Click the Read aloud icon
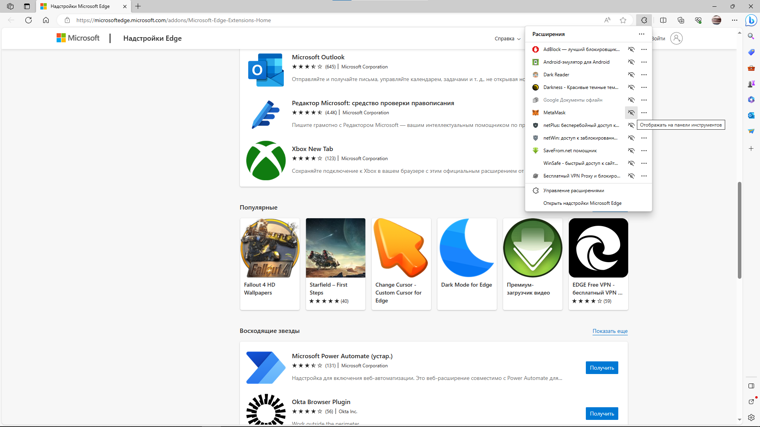Image resolution: width=760 pixels, height=427 pixels. tap(607, 20)
